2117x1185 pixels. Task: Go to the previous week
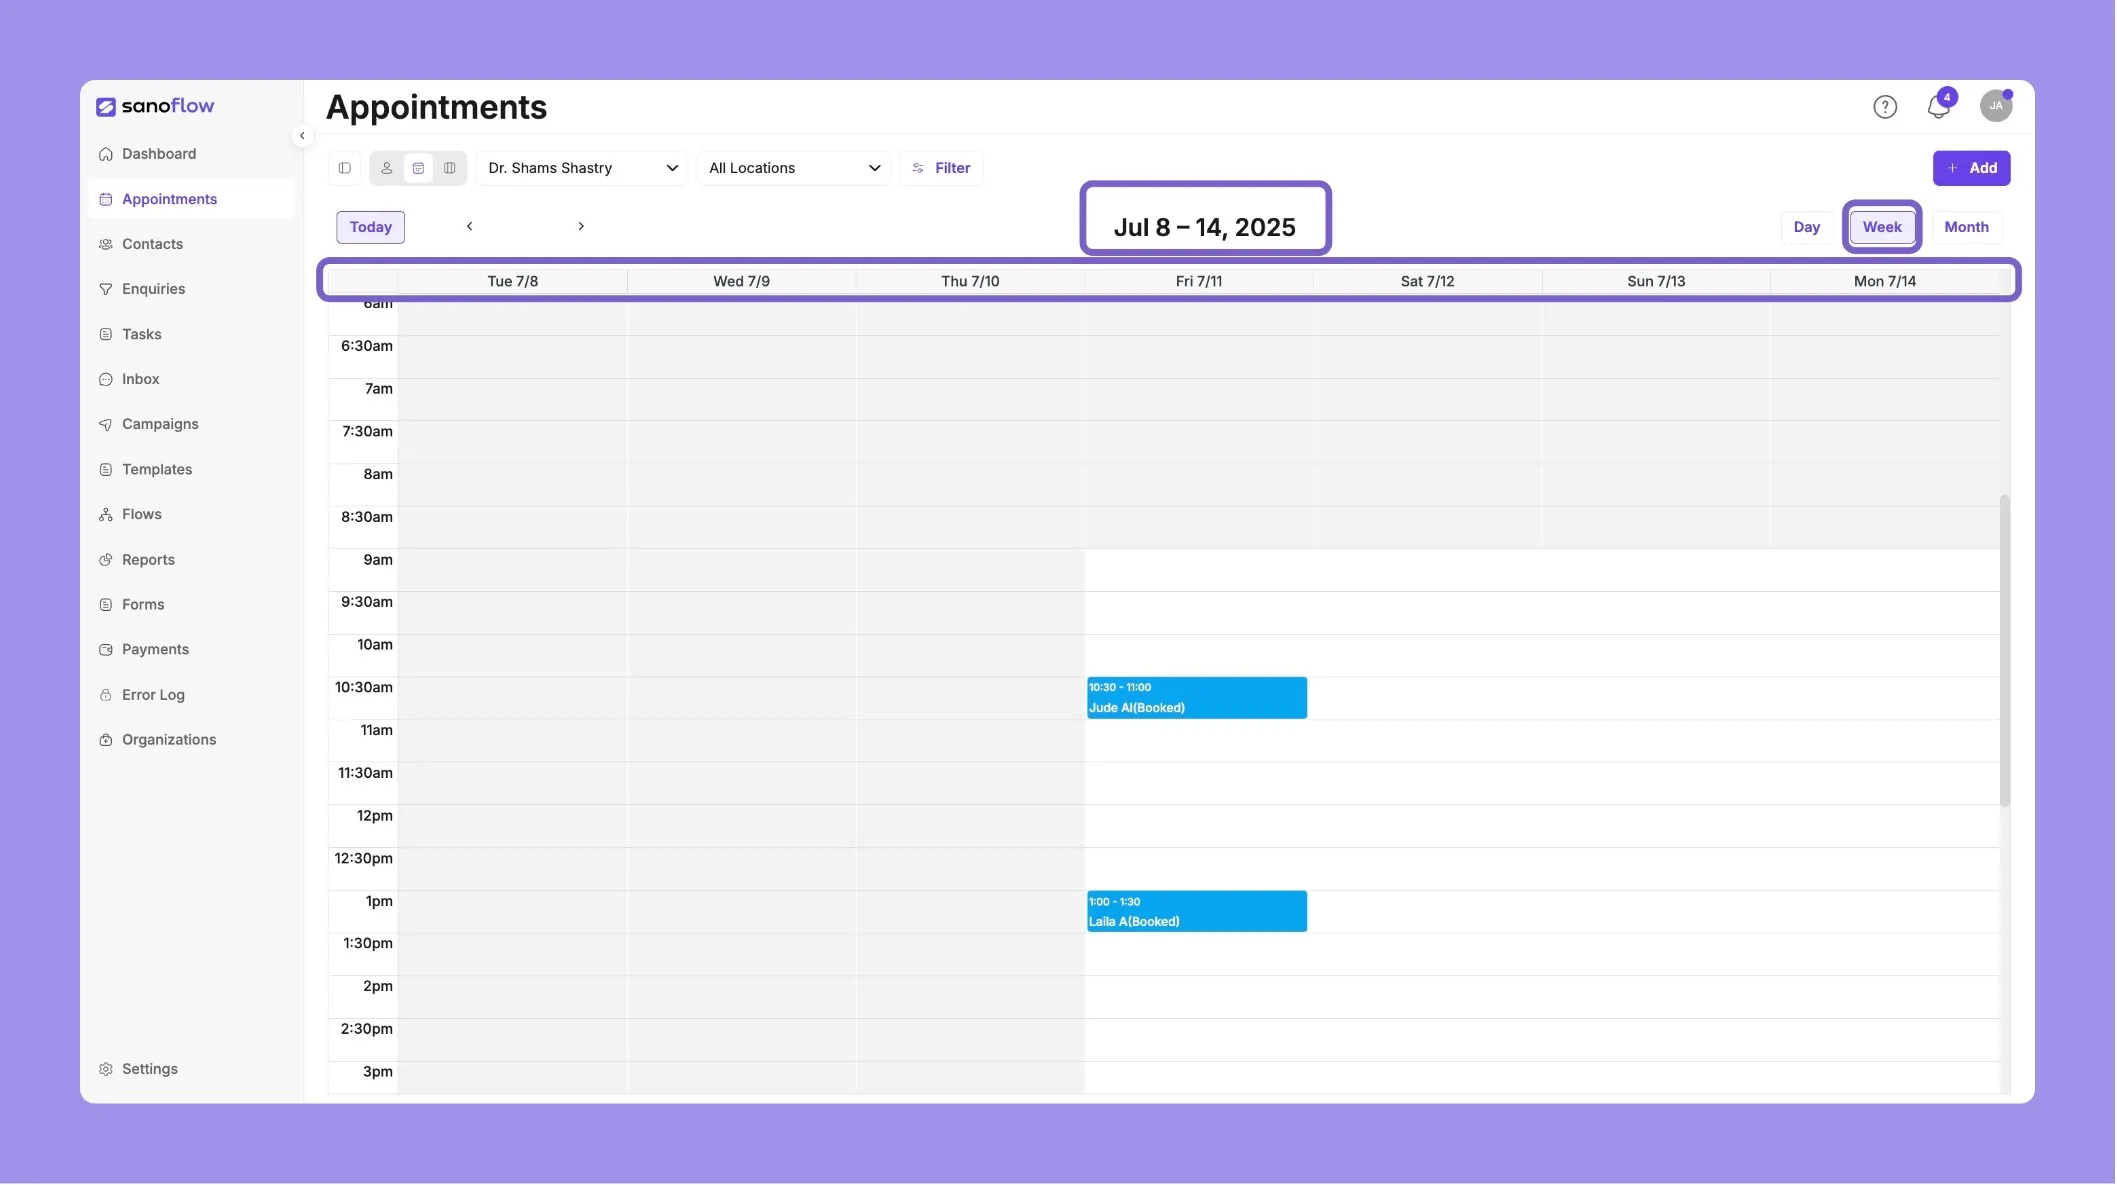[469, 227]
